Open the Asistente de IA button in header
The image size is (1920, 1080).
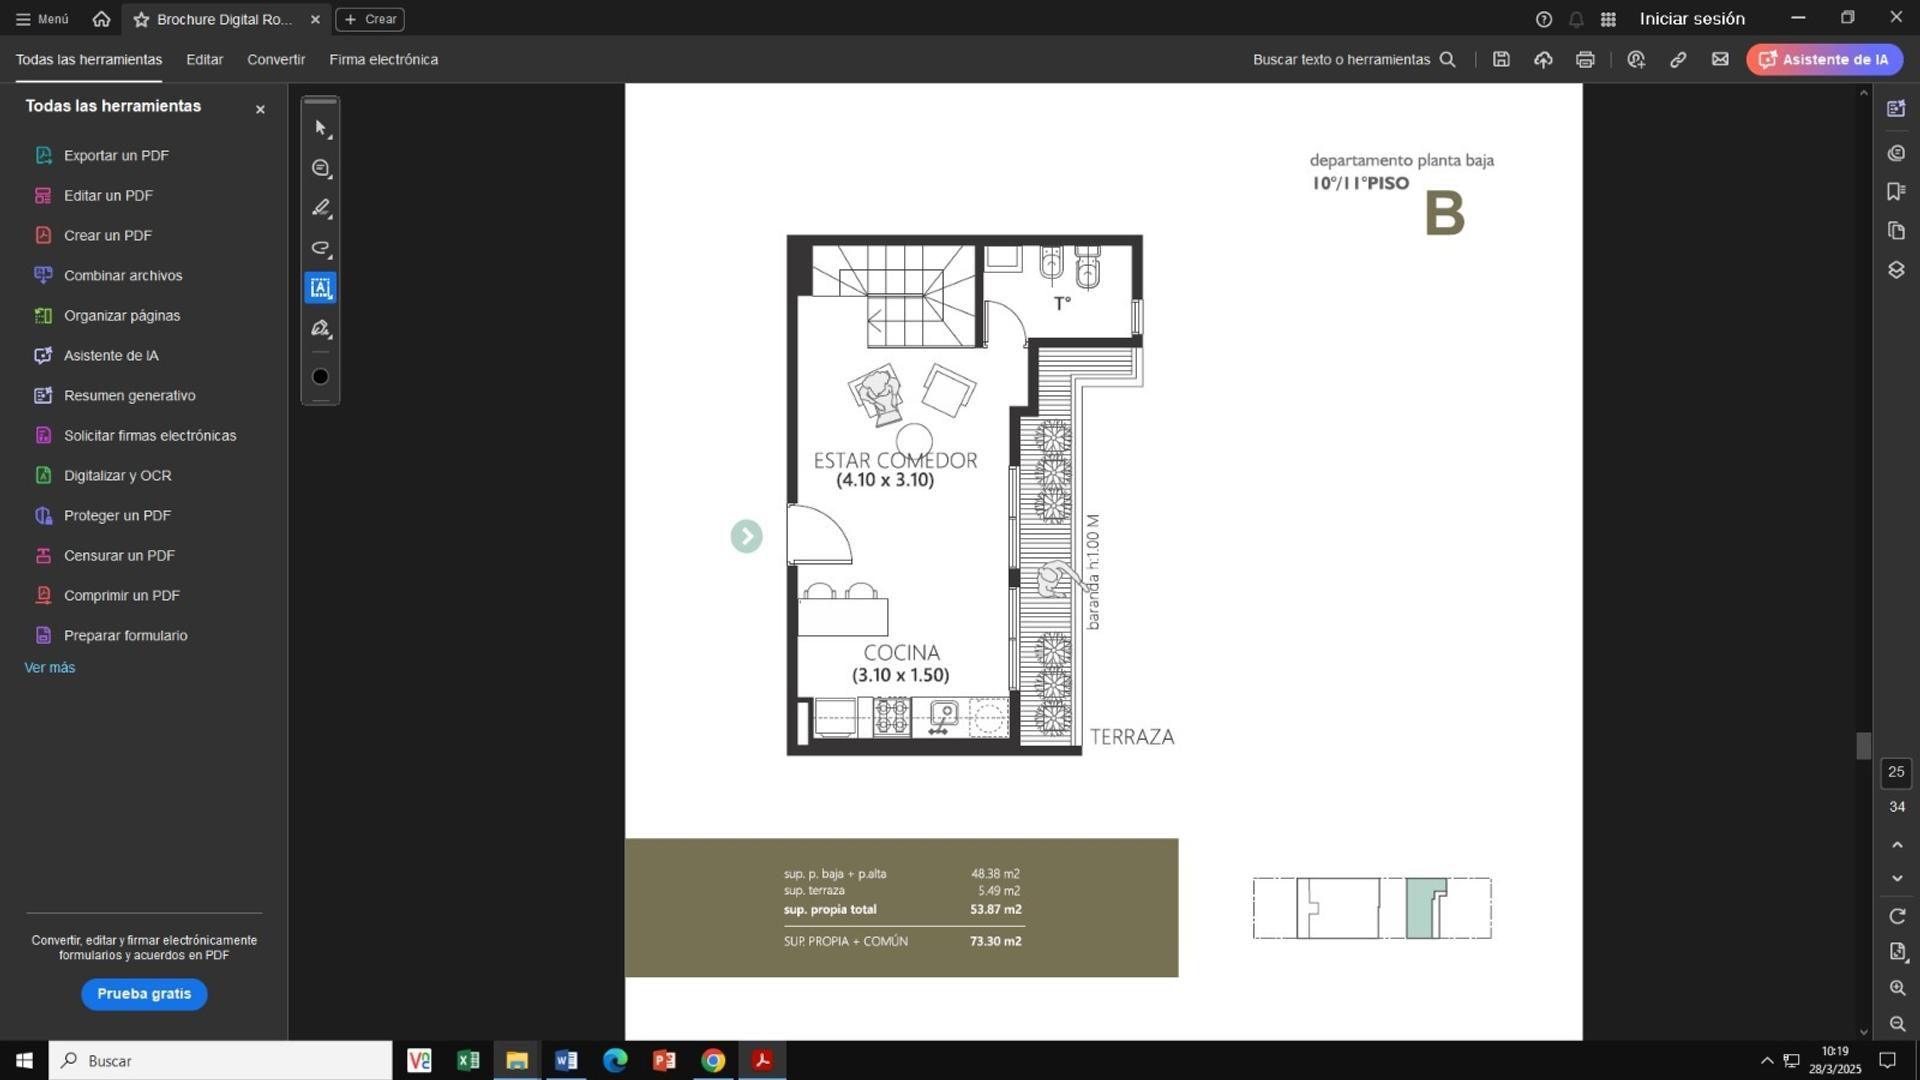(x=1825, y=60)
